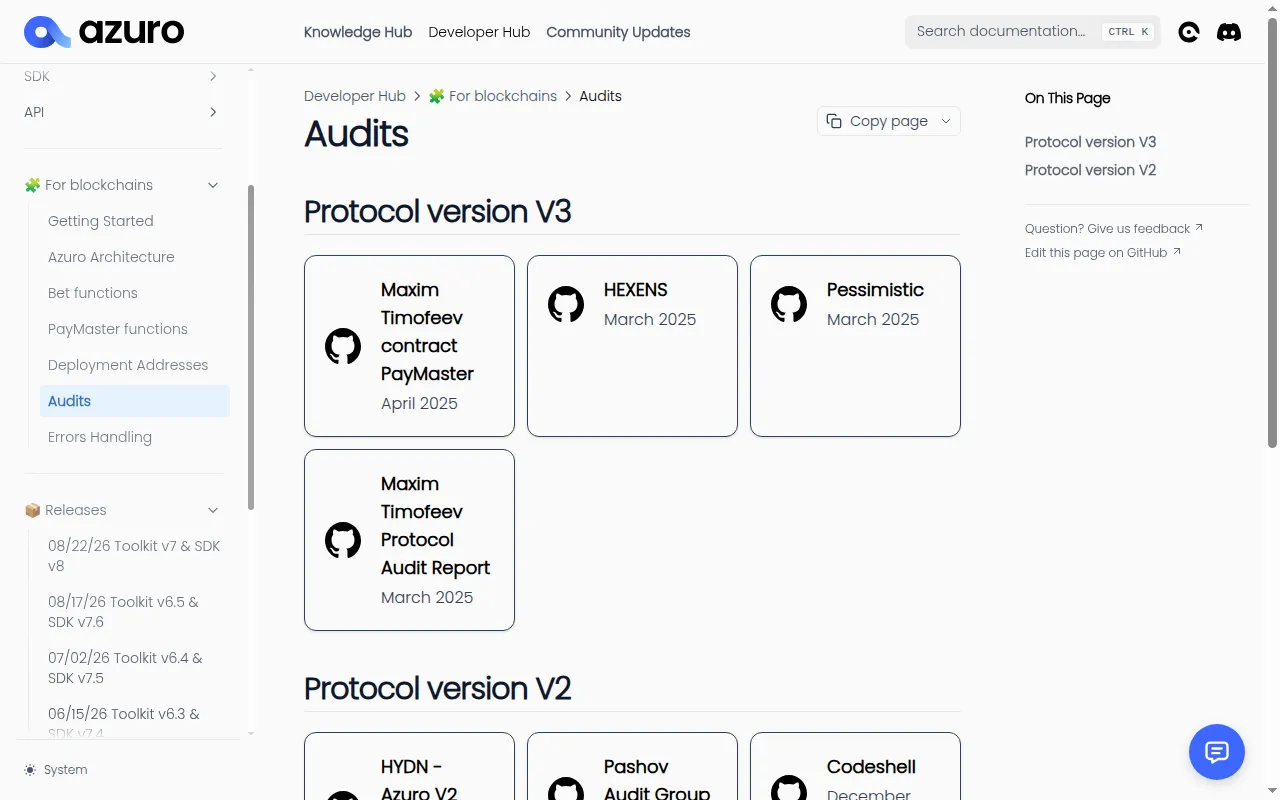Select PayMaster functions in sidebar
Viewport: 1280px width, 800px height.
(135, 329)
